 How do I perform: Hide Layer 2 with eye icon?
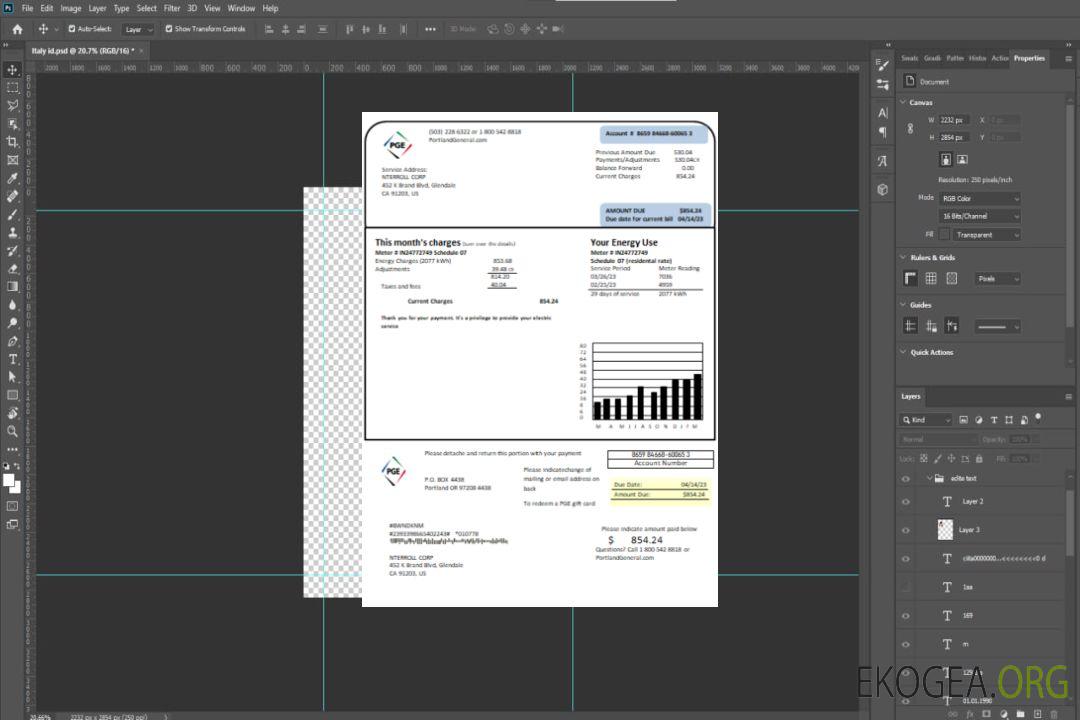pos(906,502)
